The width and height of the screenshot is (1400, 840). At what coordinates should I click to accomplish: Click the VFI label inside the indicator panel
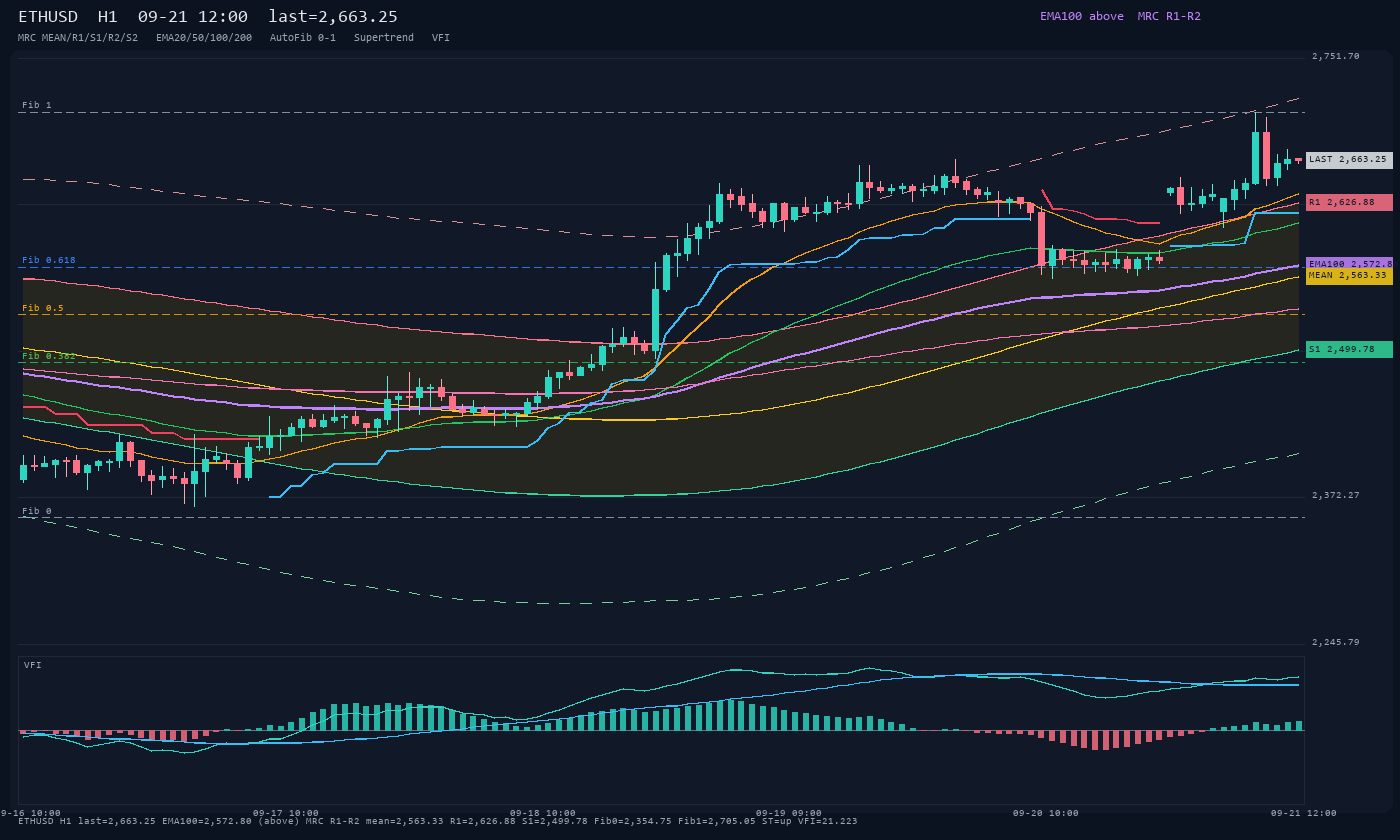point(33,665)
